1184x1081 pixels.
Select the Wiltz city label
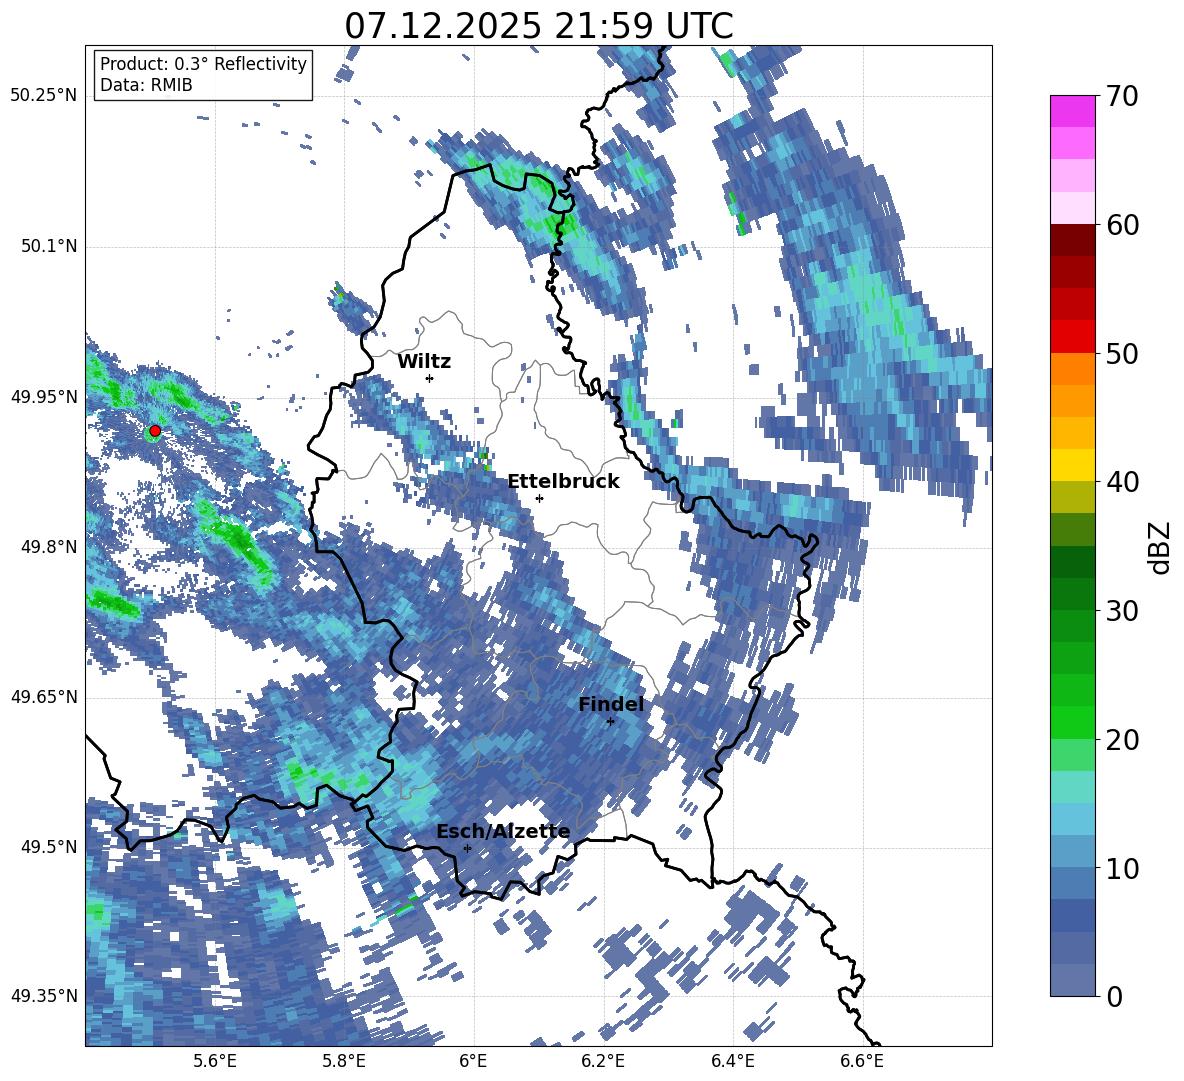pyautogui.click(x=424, y=362)
